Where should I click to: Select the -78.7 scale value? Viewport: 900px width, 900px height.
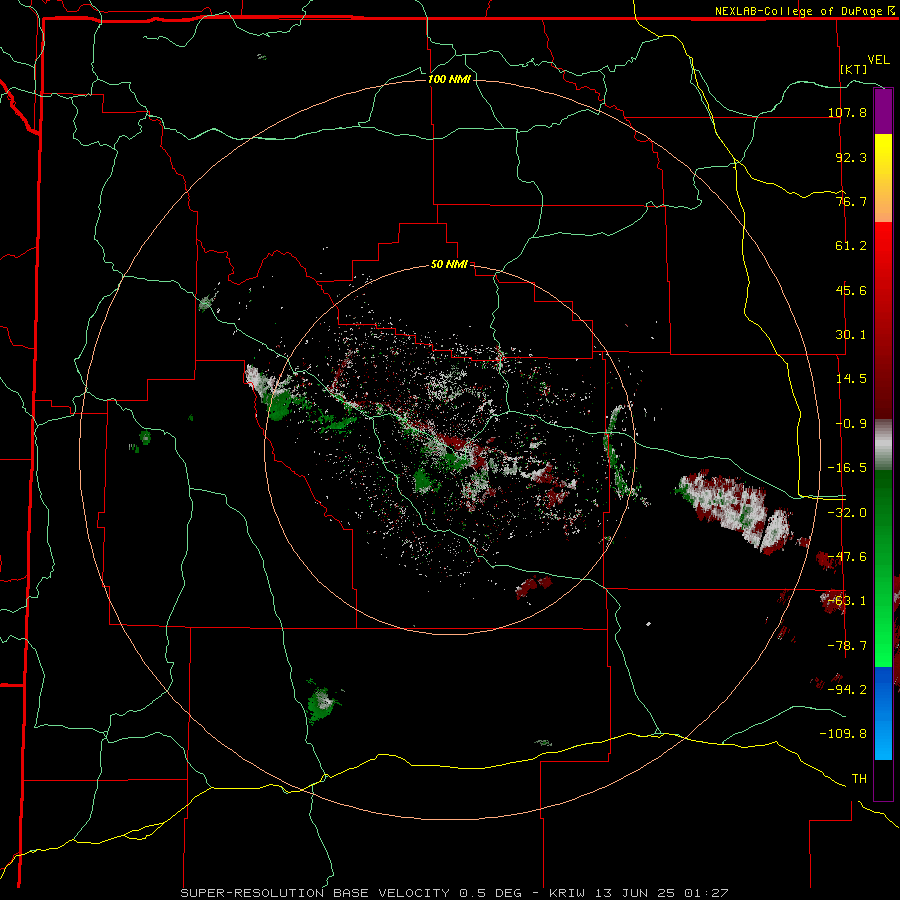tap(847, 646)
